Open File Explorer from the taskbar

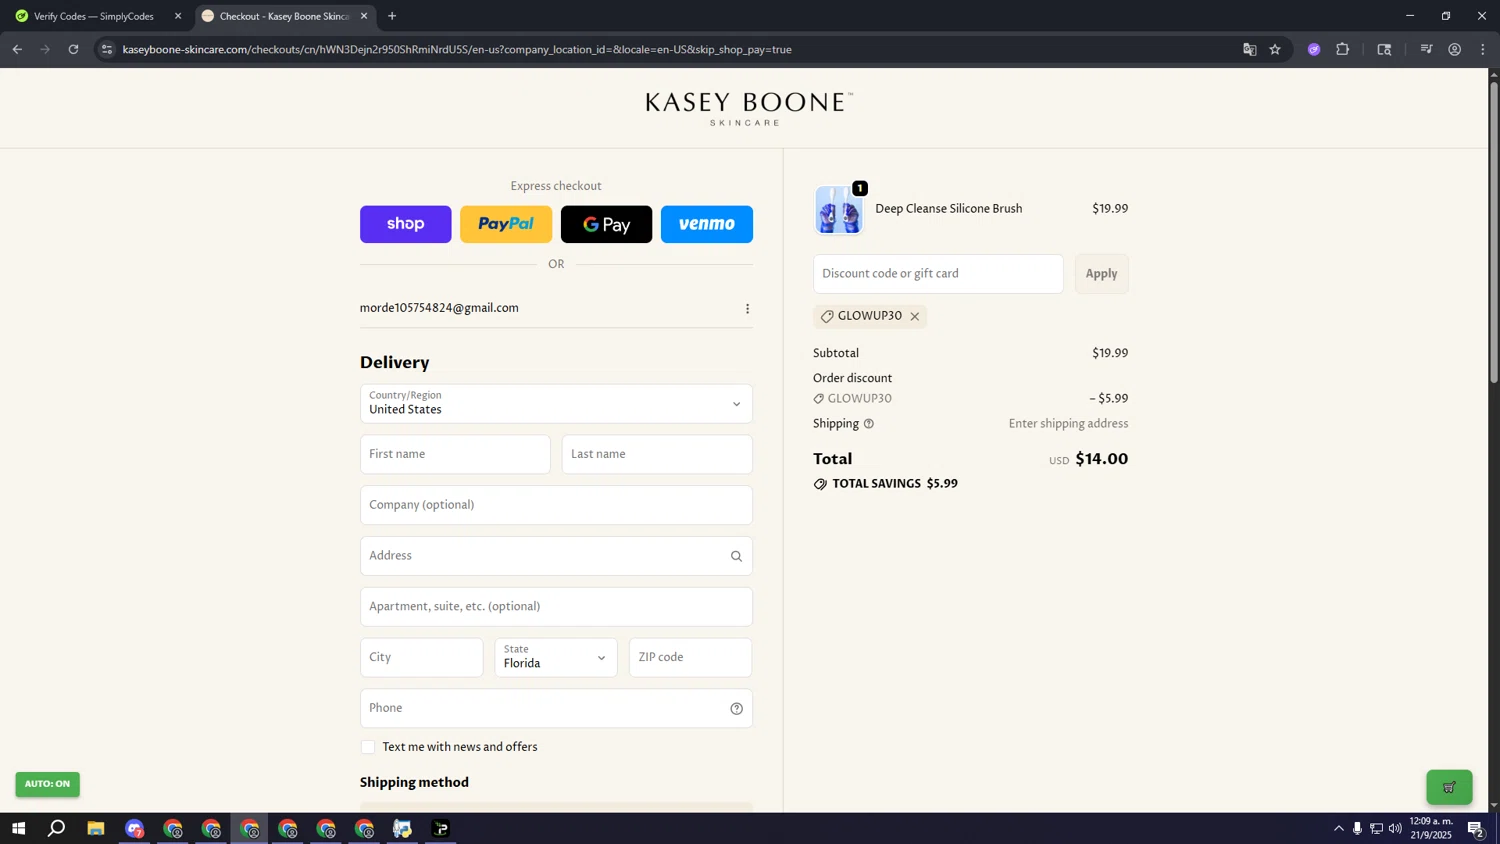pos(96,829)
